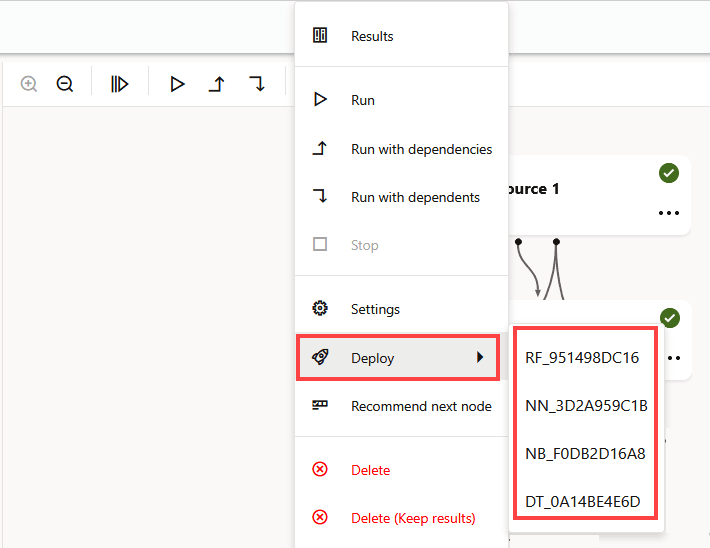This screenshot has width=710, height=548.
Task: Click lower node green check status icon
Action: pos(670,318)
